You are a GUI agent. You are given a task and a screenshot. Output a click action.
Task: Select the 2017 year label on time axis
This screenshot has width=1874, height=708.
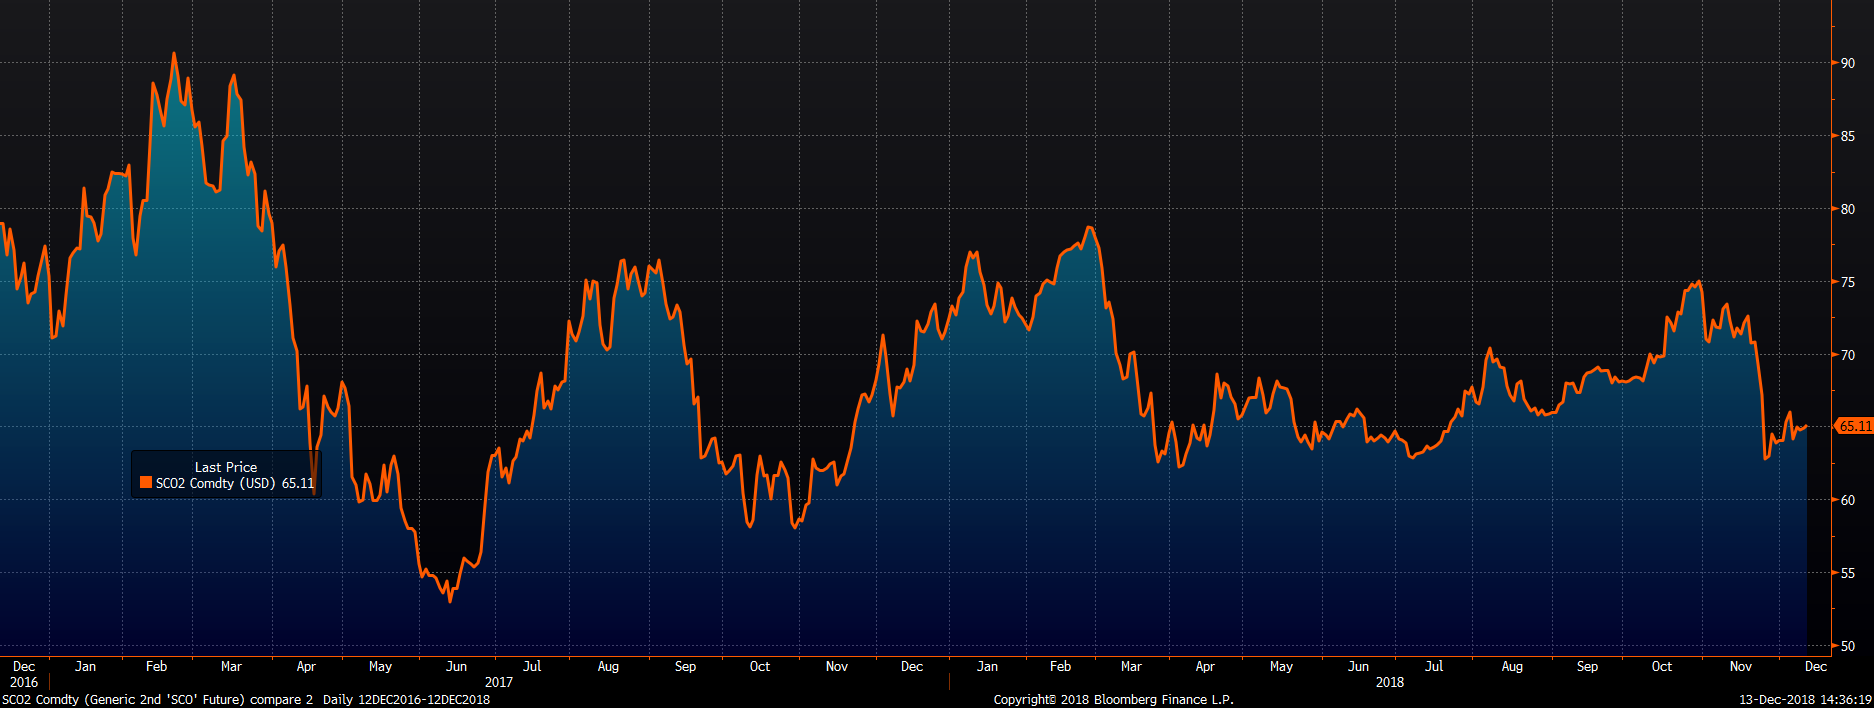(498, 682)
